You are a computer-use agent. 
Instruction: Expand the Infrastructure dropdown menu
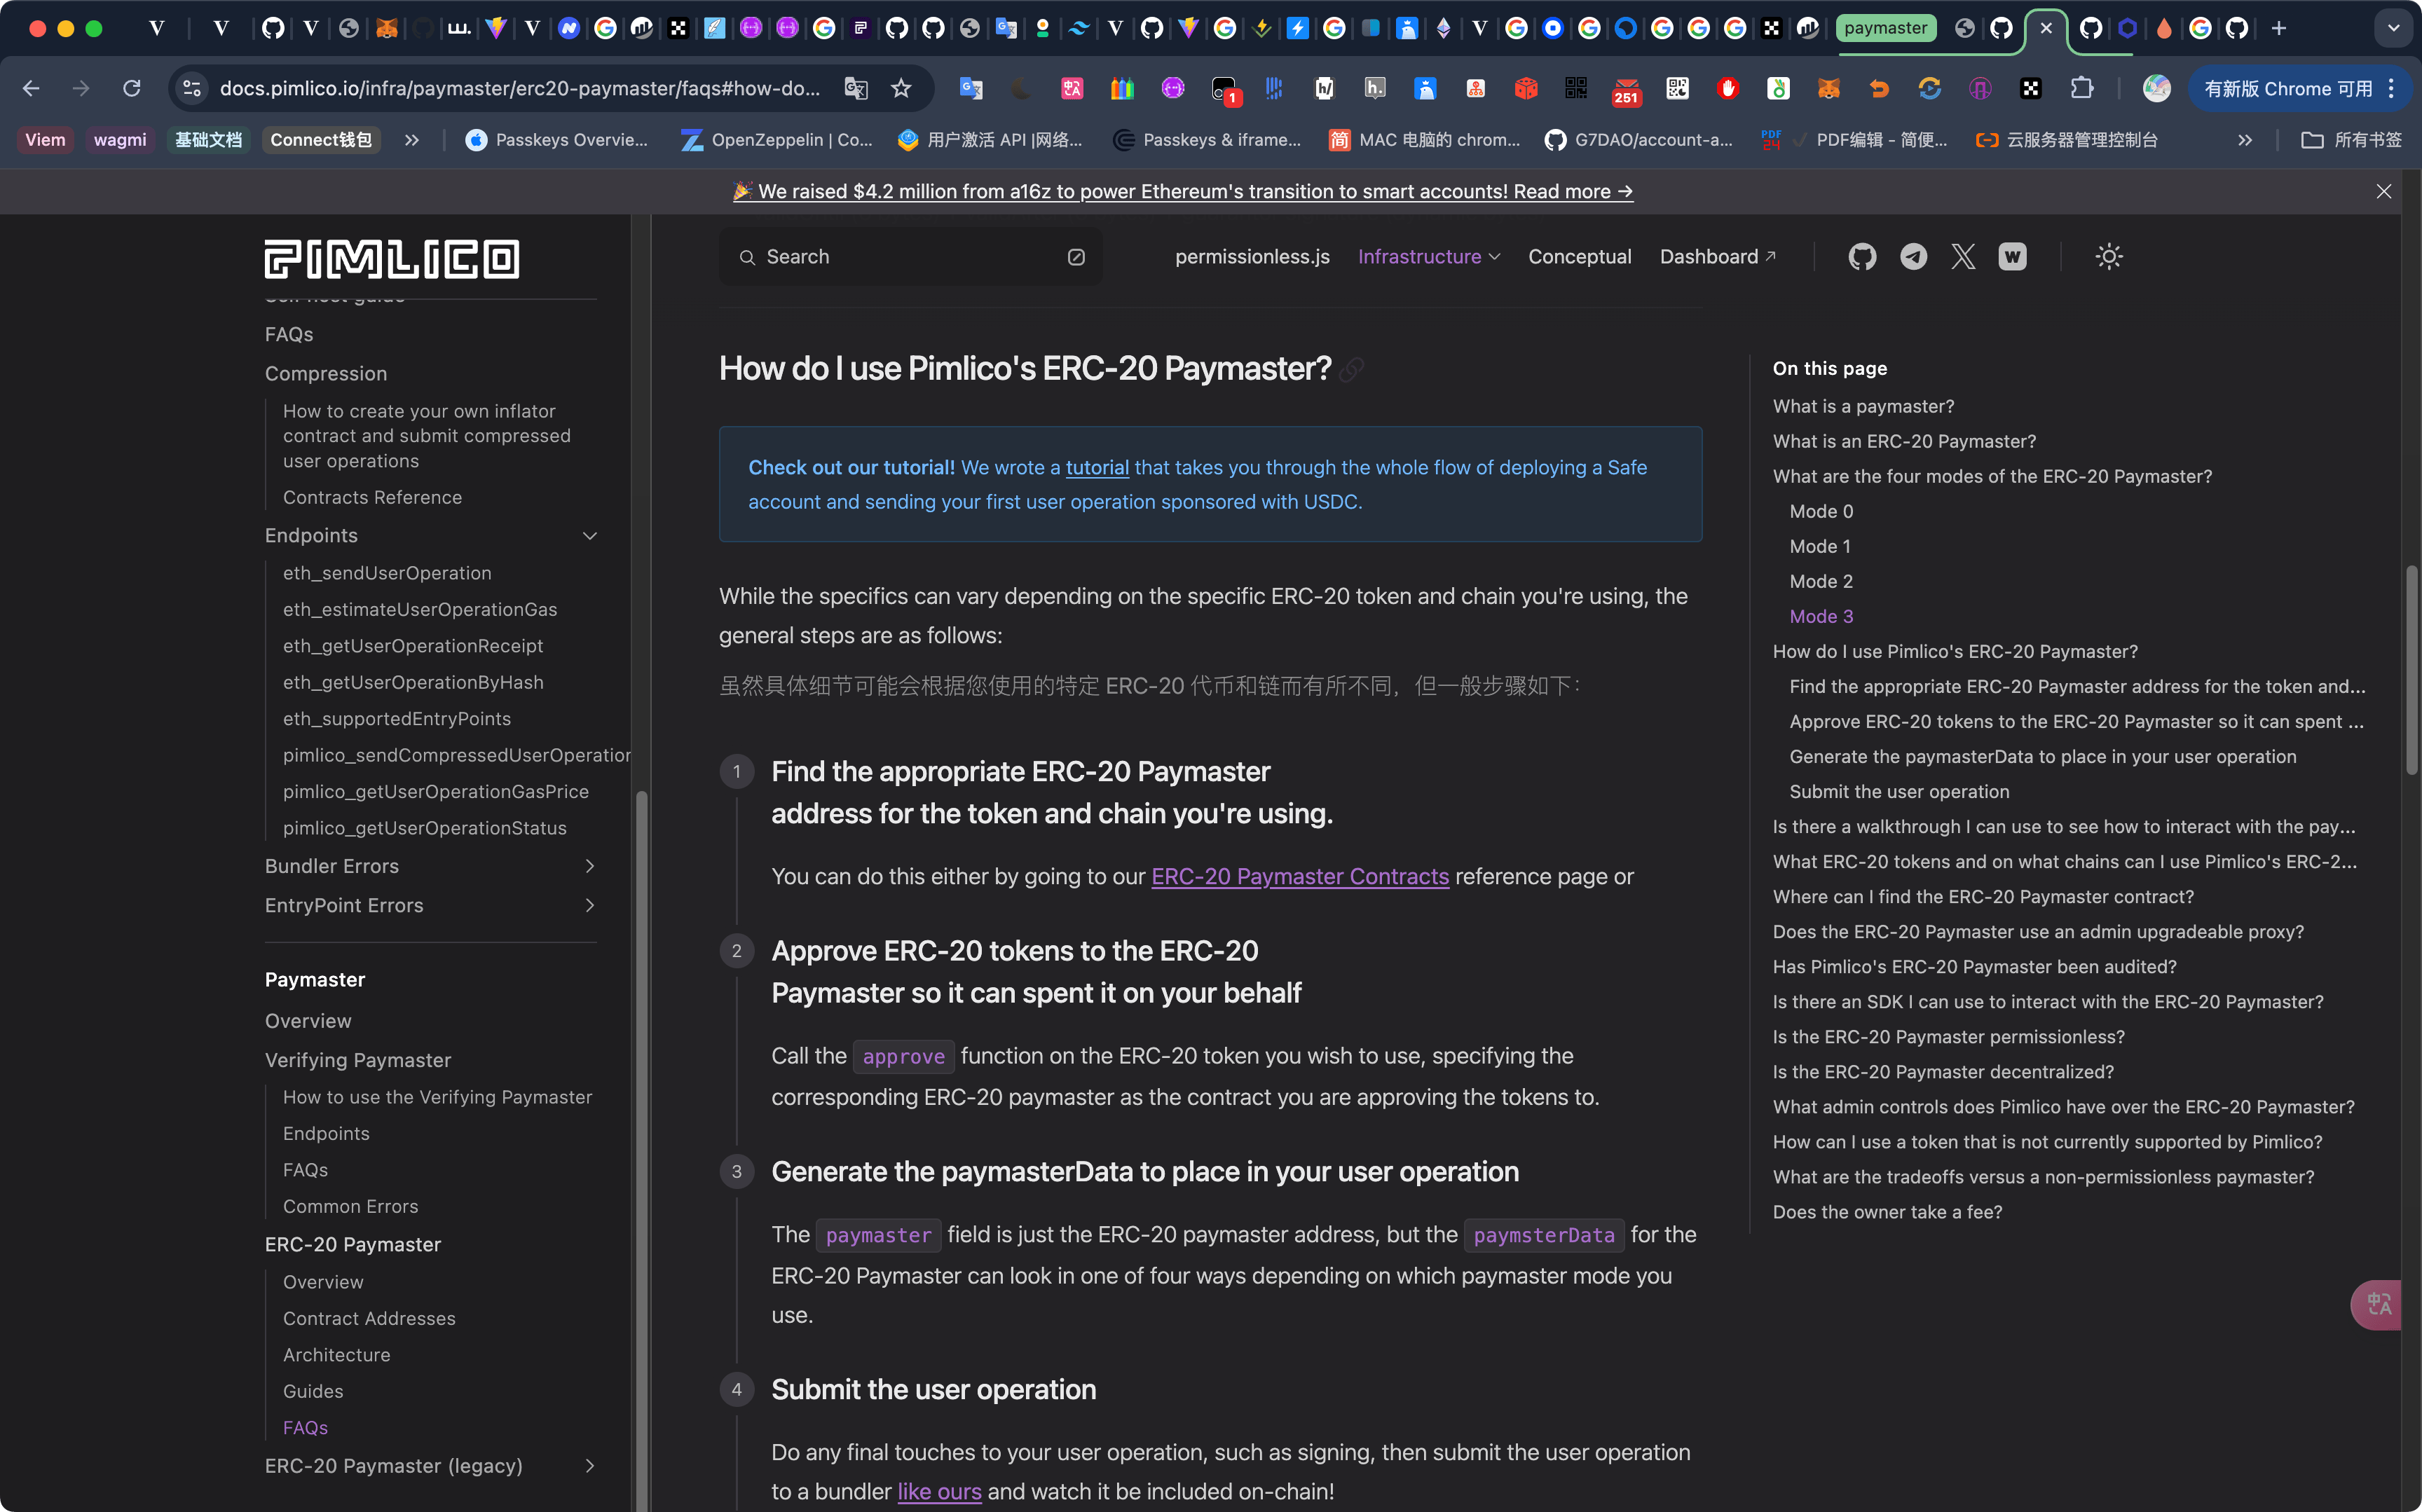pyautogui.click(x=1429, y=257)
